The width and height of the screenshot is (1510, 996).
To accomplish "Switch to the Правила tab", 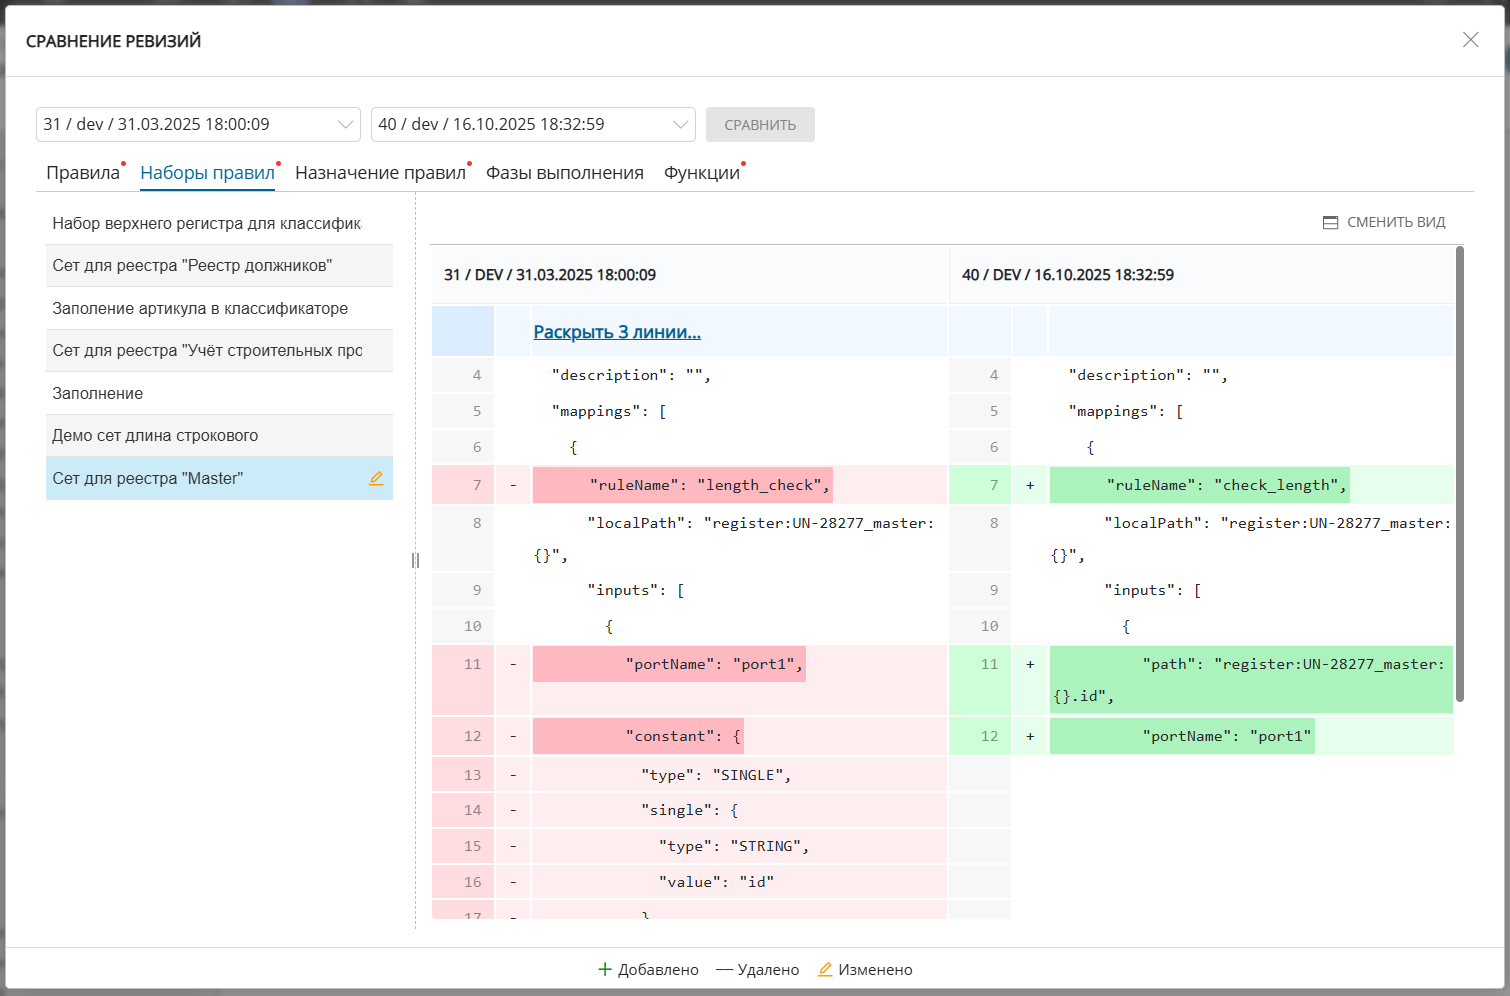I will coord(83,173).
